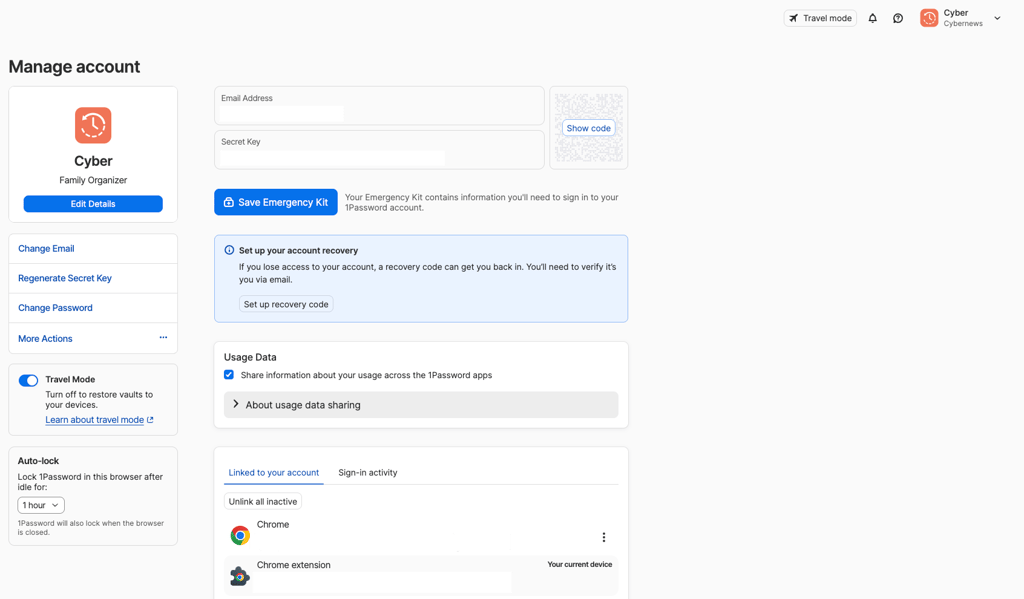Open the notifications bell
Screen dimensions: 1024x599
tap(872, 18)
